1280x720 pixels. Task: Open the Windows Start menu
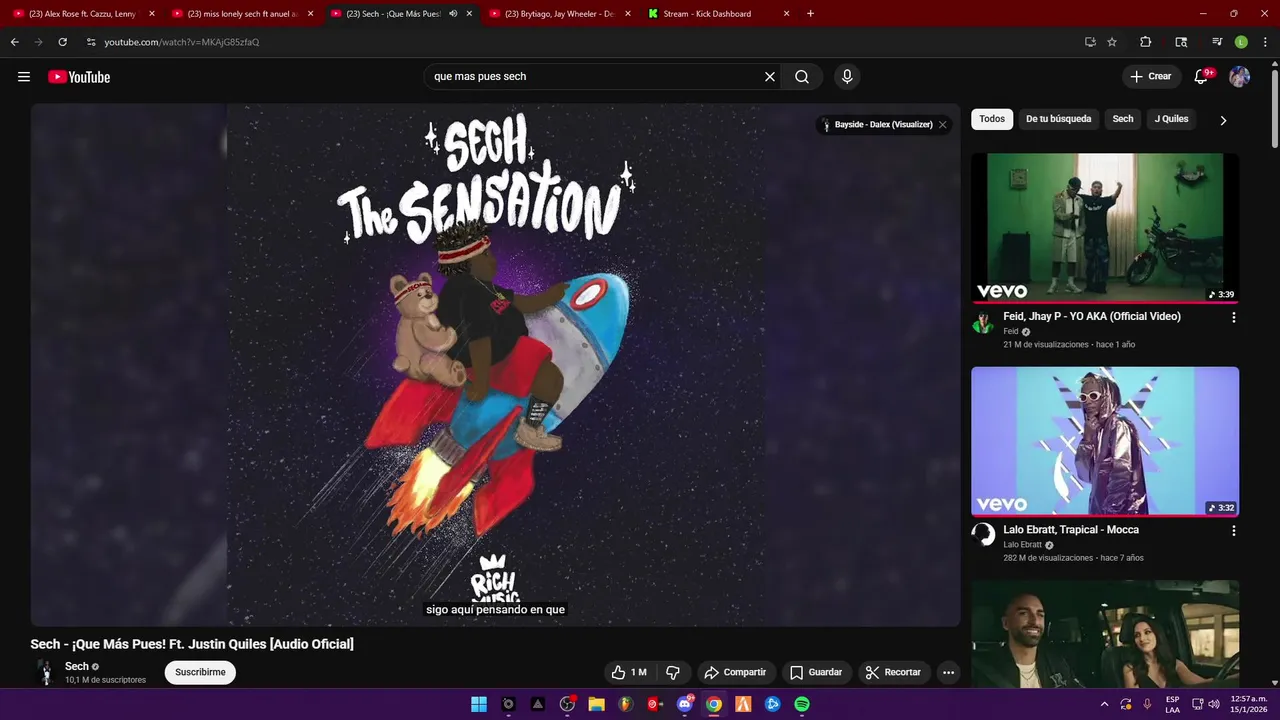[479, 704]
